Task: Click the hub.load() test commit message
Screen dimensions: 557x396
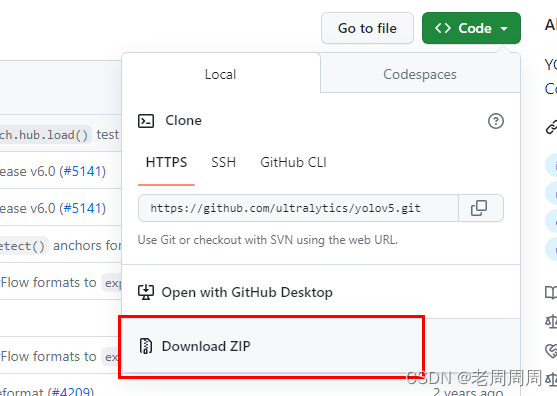Action: (59, 135)
